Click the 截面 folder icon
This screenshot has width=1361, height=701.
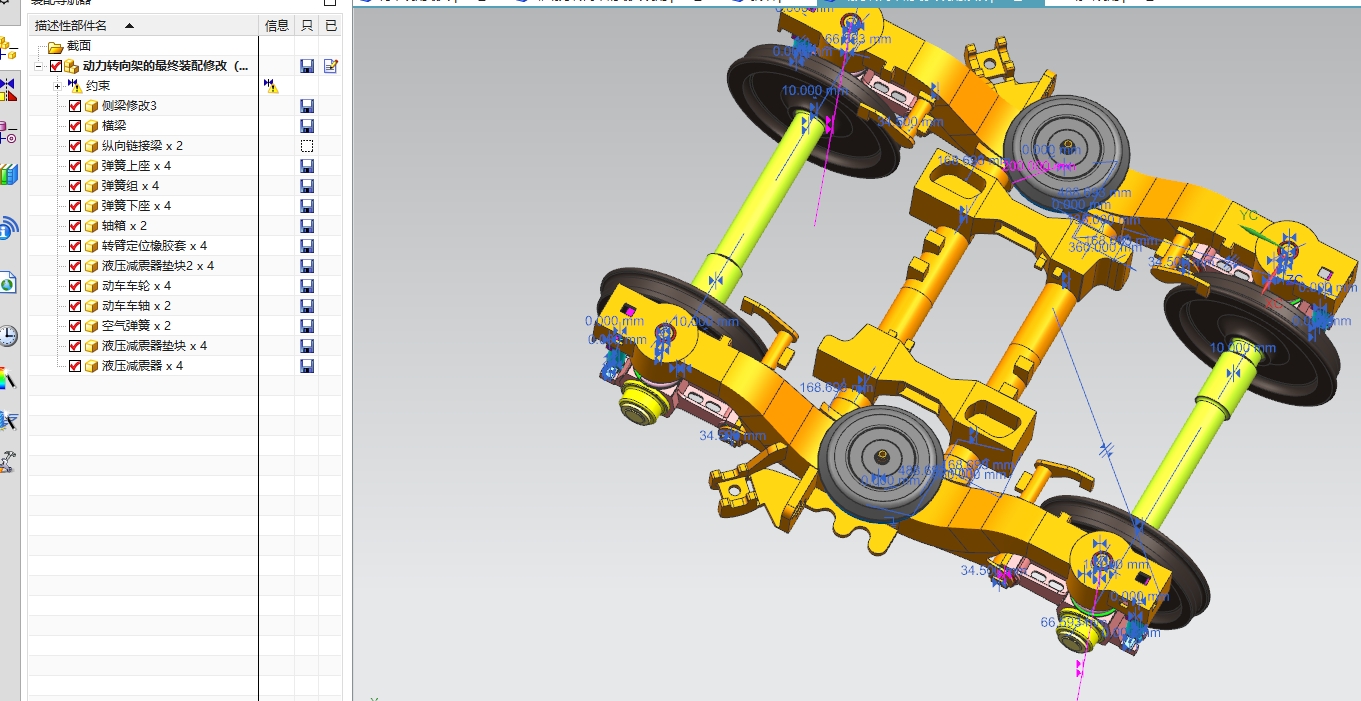(x=56, y=46)
